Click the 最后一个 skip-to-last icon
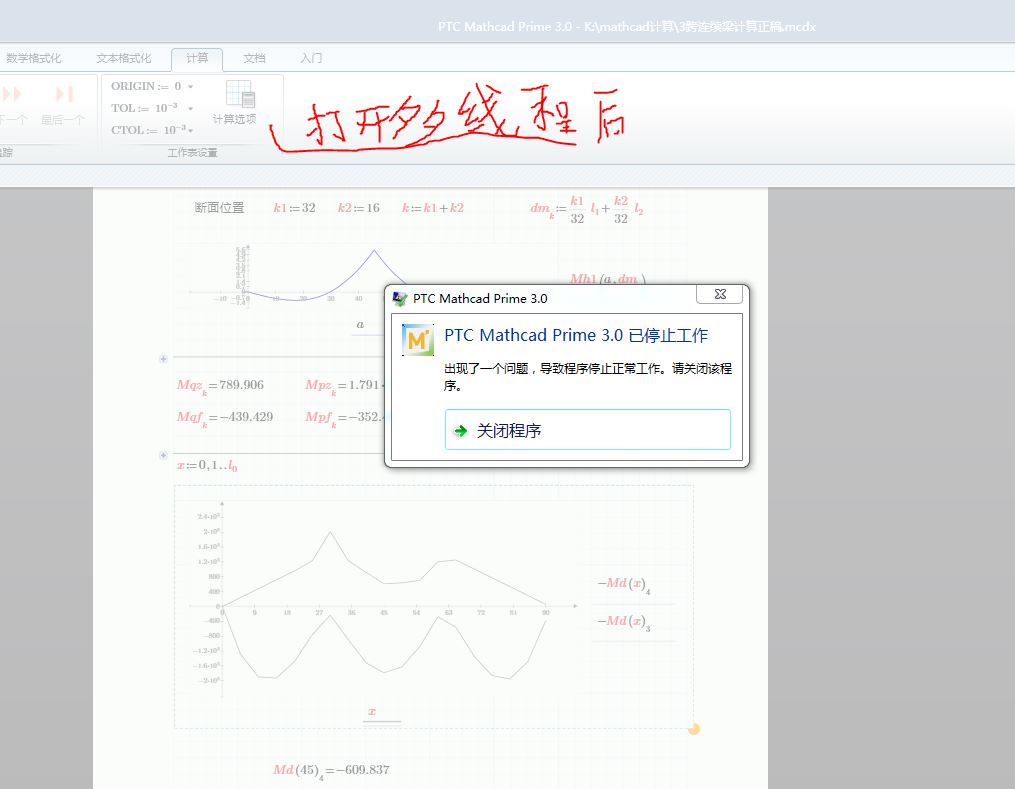The image size is (1015, 789). [x=63, y=94]
